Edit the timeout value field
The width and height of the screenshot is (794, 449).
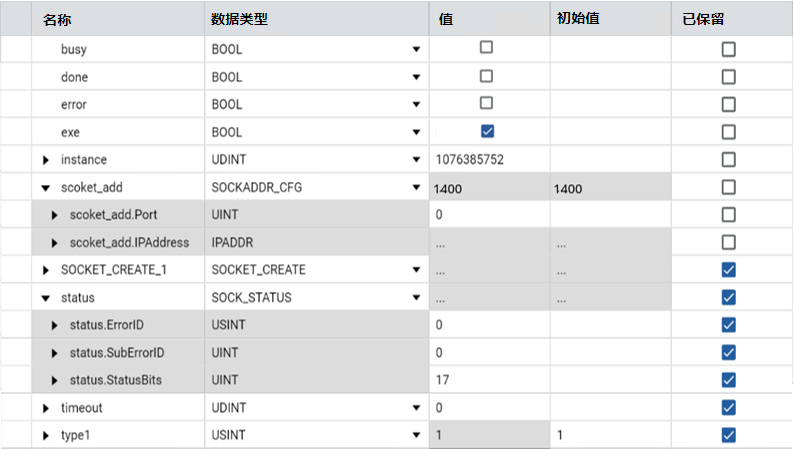(488, 408)
